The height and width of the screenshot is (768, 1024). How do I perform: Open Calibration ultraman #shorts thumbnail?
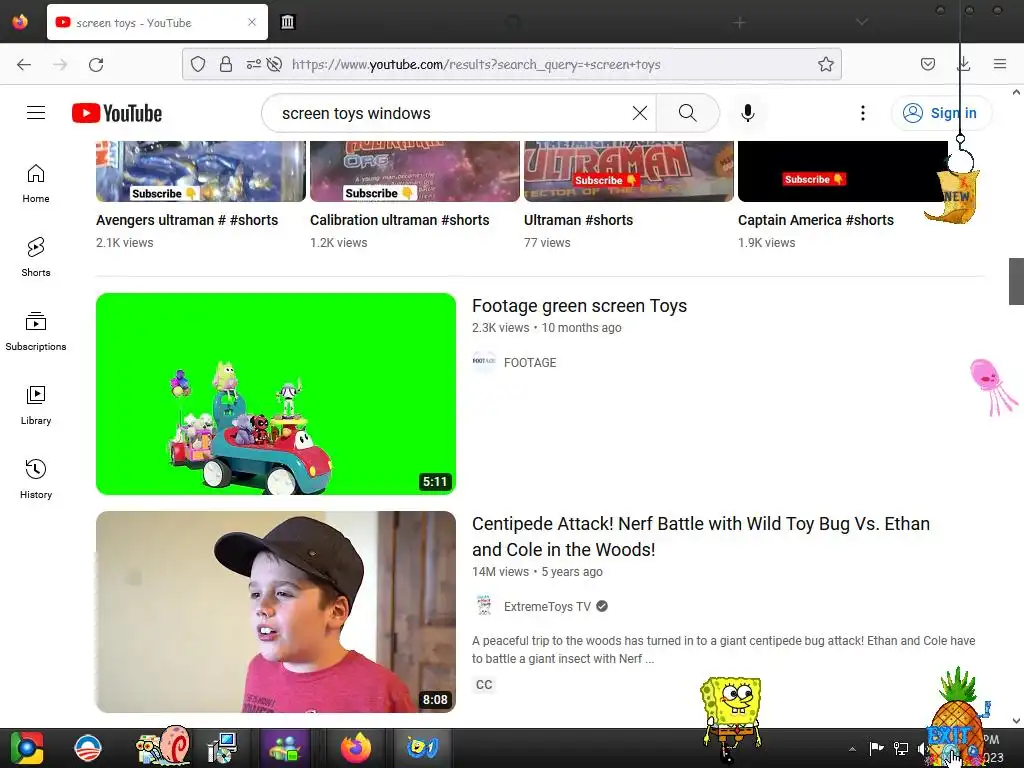pos(415,171)
